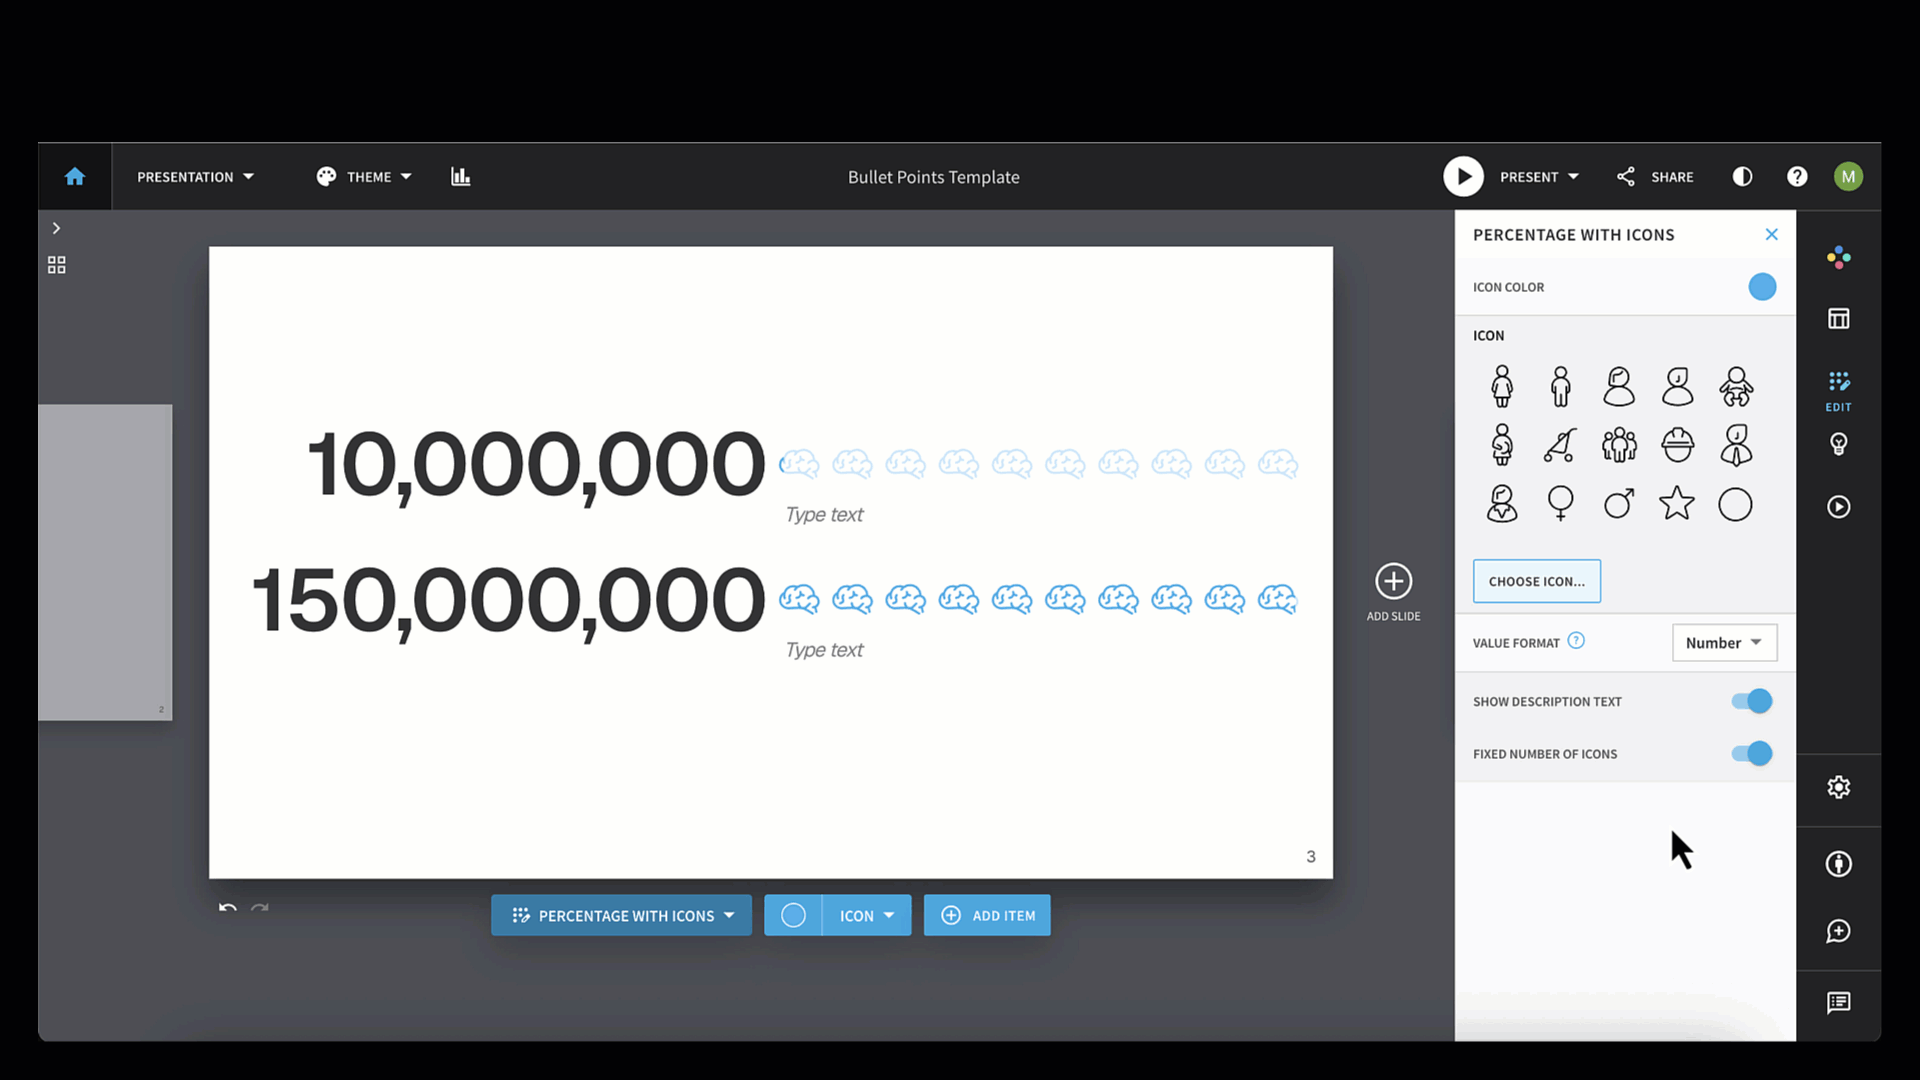The image size is (1920, 1080).
Task: Open the Presentation dropdown menu
Action: pyautogui.click(x=195, y=177)
